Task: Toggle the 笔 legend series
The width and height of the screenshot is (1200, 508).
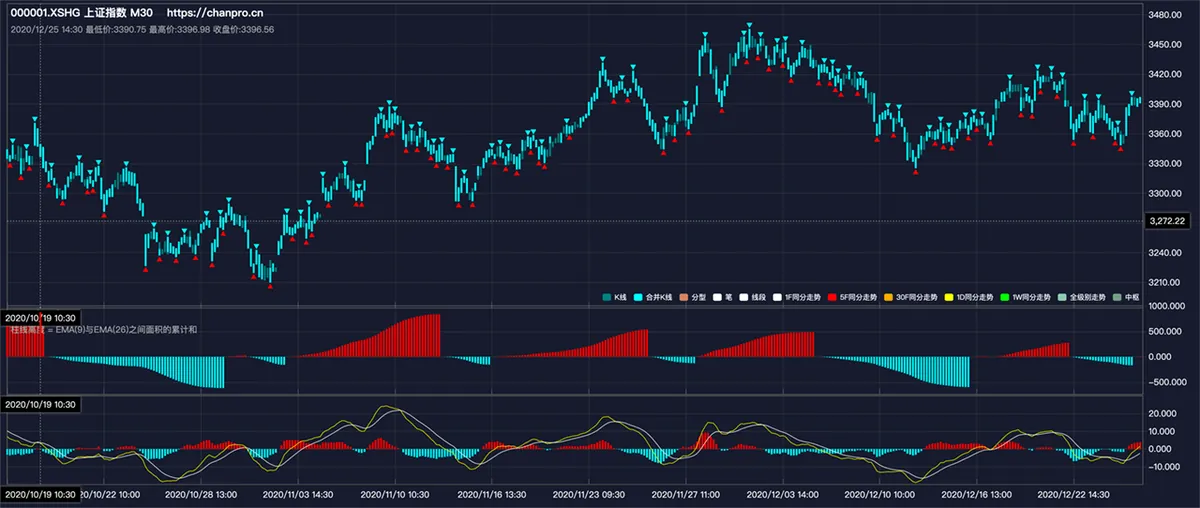Action: (724, 297)
